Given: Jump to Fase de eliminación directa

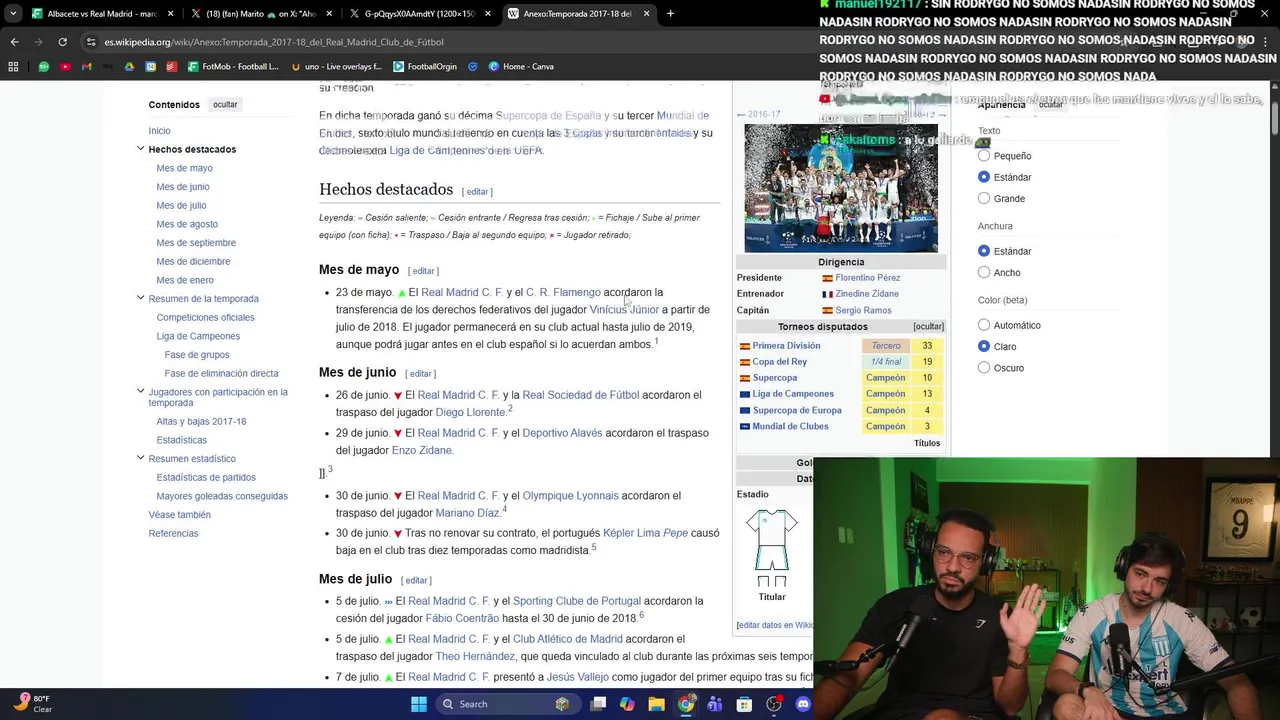Looking at the screenshot, I should [x=221, y=374].
